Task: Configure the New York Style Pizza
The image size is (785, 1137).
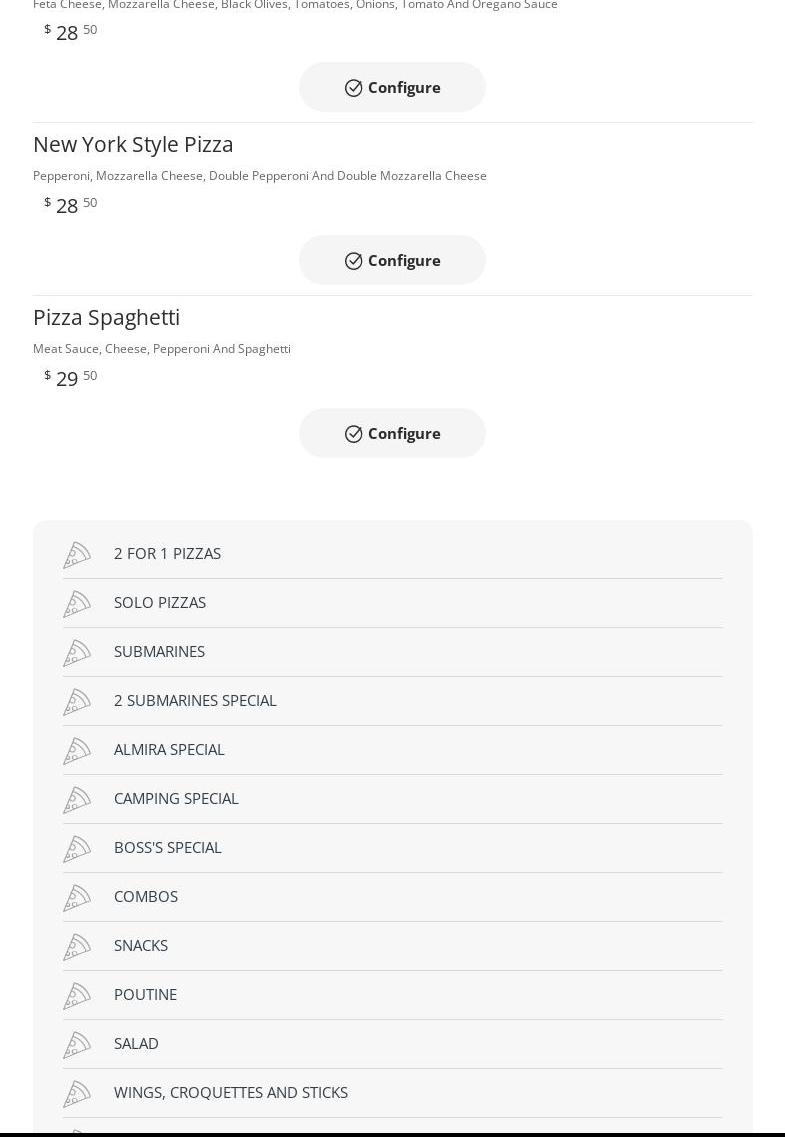Action: coord(392,260)
